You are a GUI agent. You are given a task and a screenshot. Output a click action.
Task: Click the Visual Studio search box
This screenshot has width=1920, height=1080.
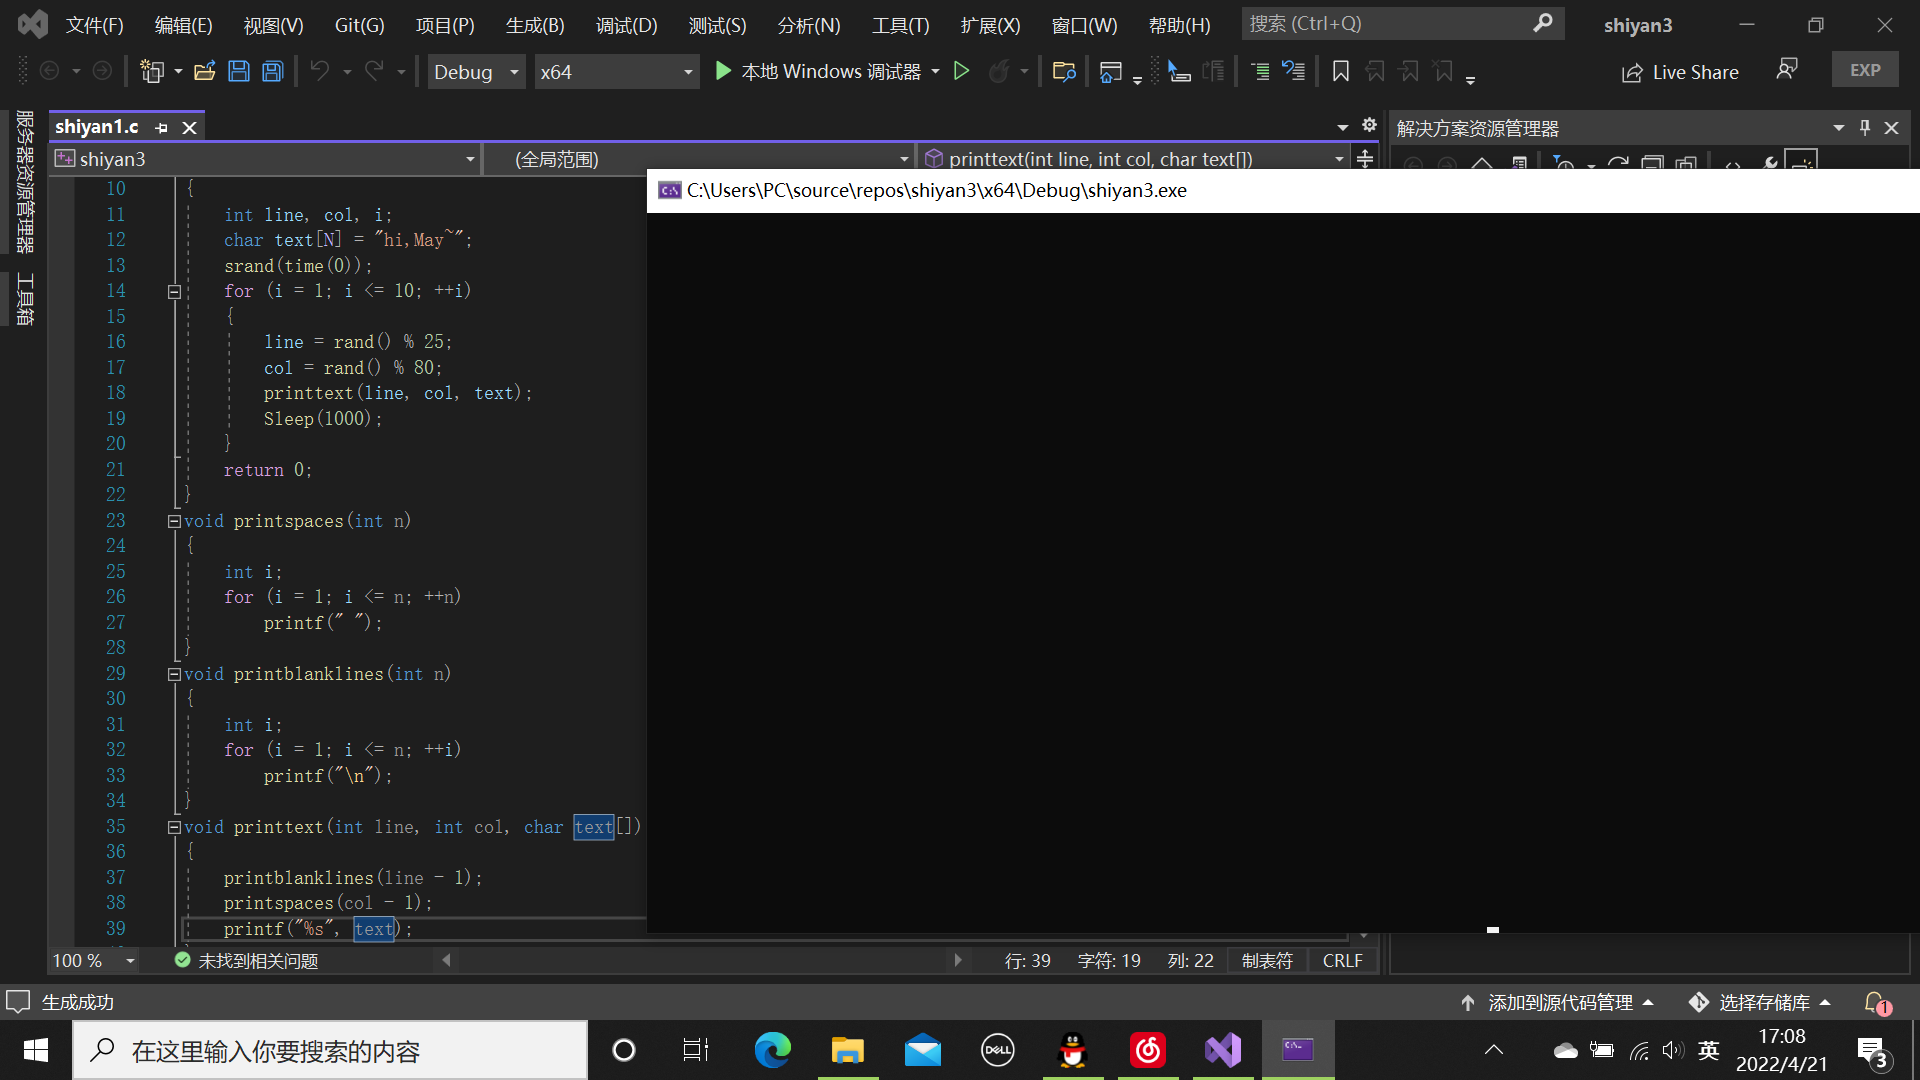coord(1390,23)
